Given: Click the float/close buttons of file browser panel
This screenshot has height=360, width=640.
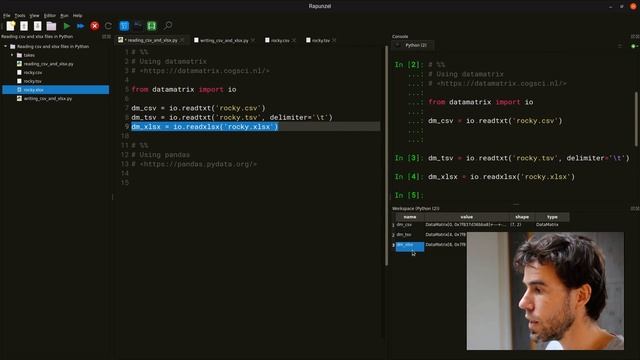Looking at the screenshot, I should click(106, 36).
